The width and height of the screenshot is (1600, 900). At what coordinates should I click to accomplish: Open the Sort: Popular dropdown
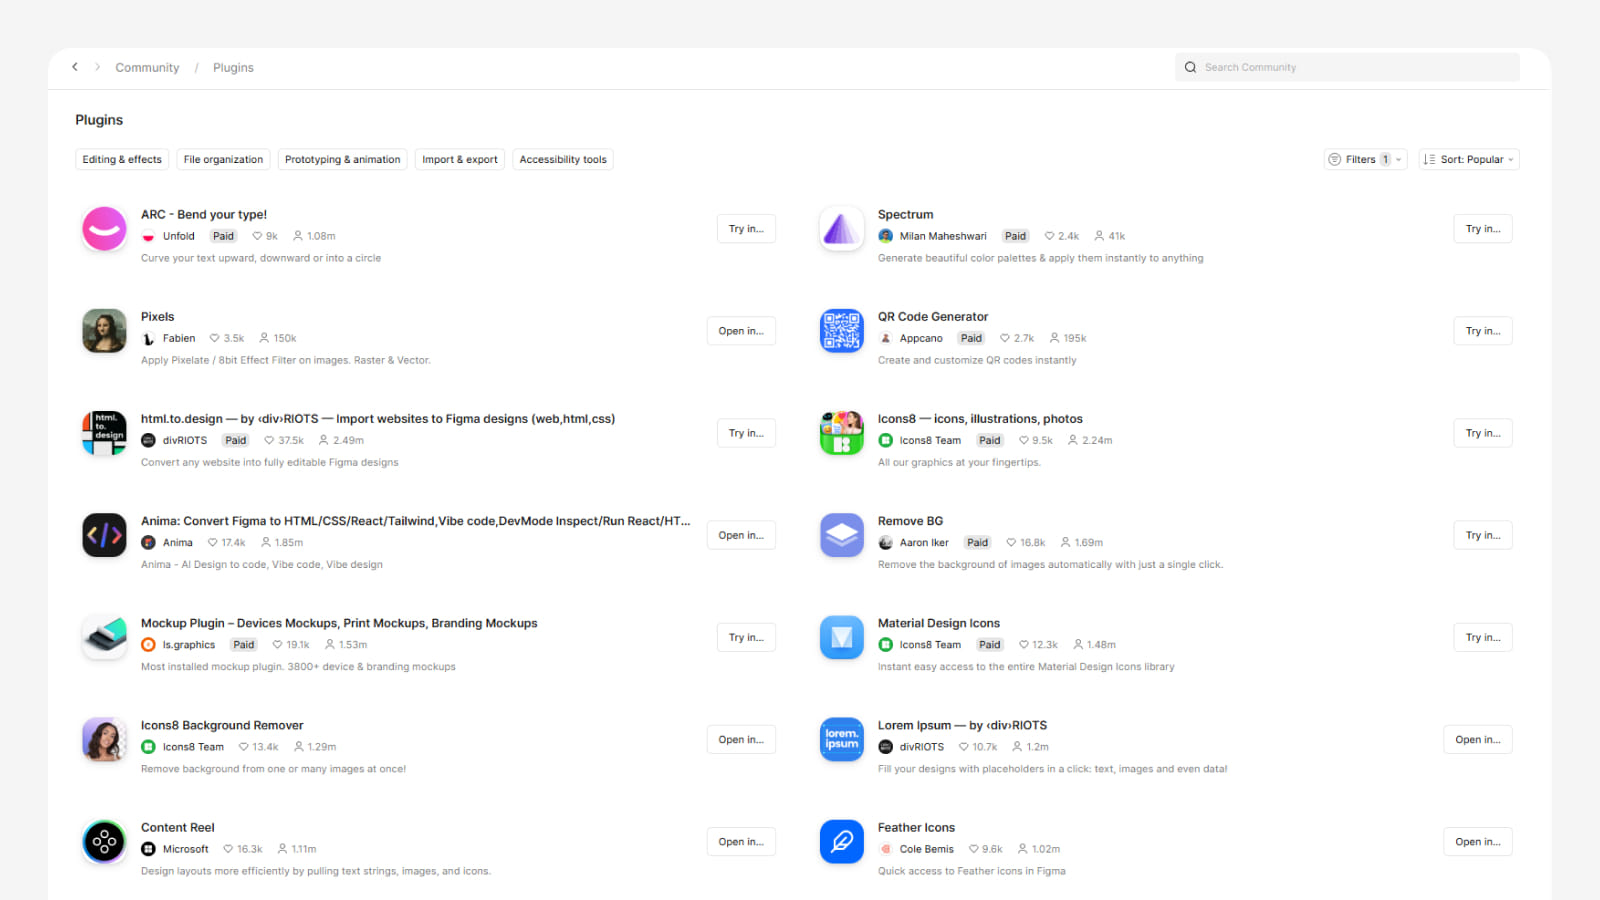coord(1469,159)
